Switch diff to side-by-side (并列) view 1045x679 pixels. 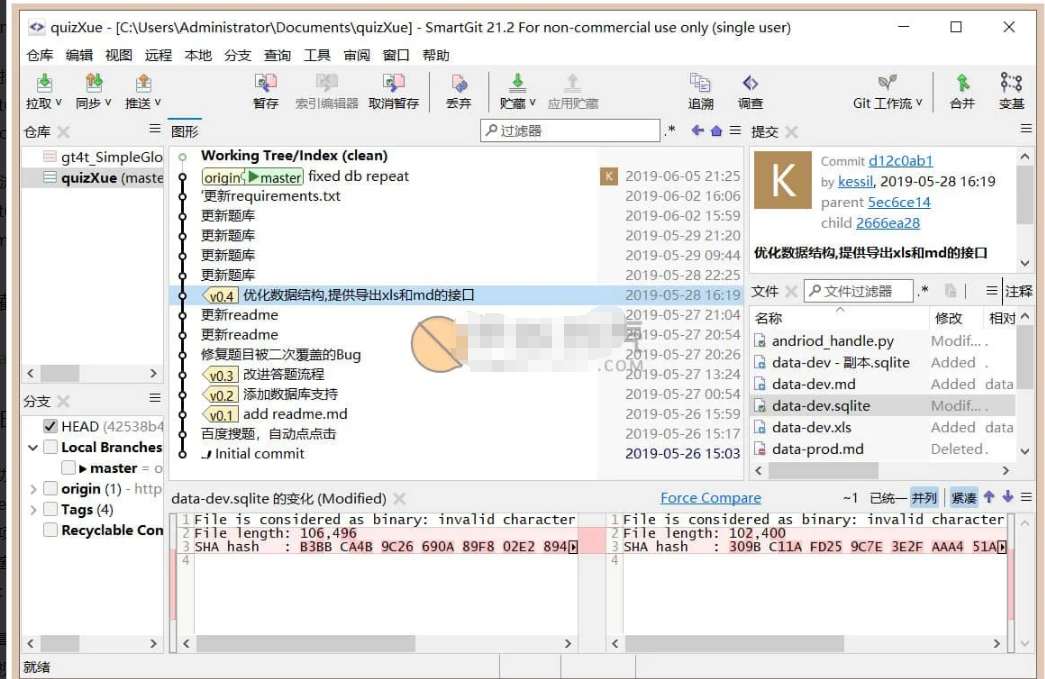pyautogui.click(x=924, y=498)
